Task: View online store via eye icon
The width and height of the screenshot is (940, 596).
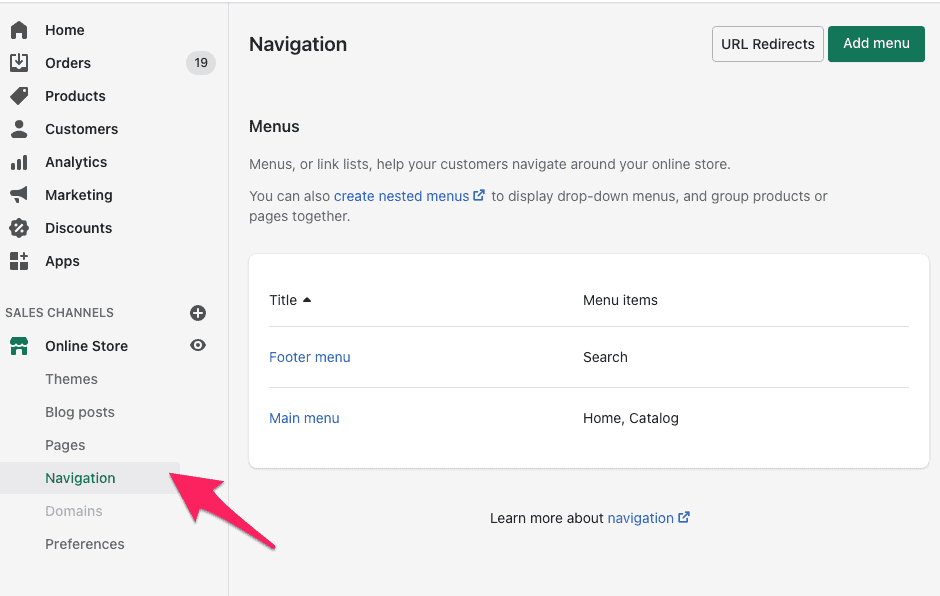Action: click(x=198, y=346)
